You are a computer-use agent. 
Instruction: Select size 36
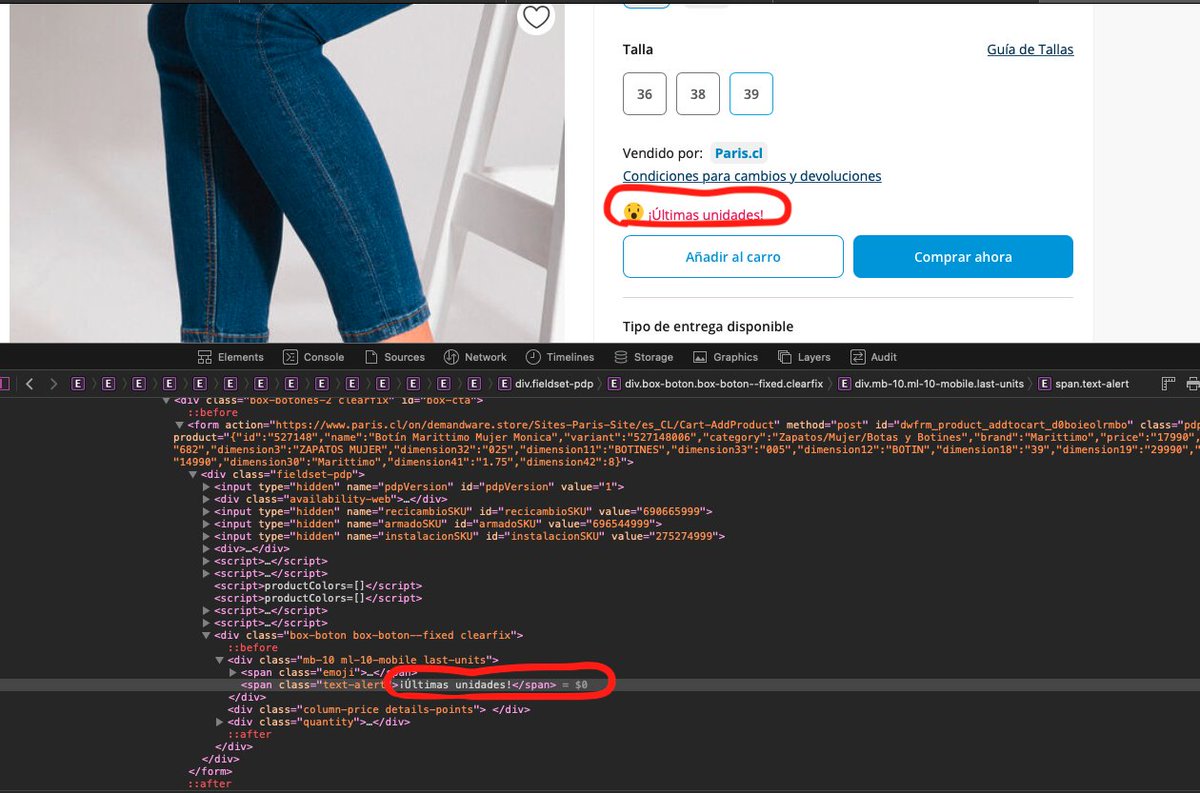644,94
